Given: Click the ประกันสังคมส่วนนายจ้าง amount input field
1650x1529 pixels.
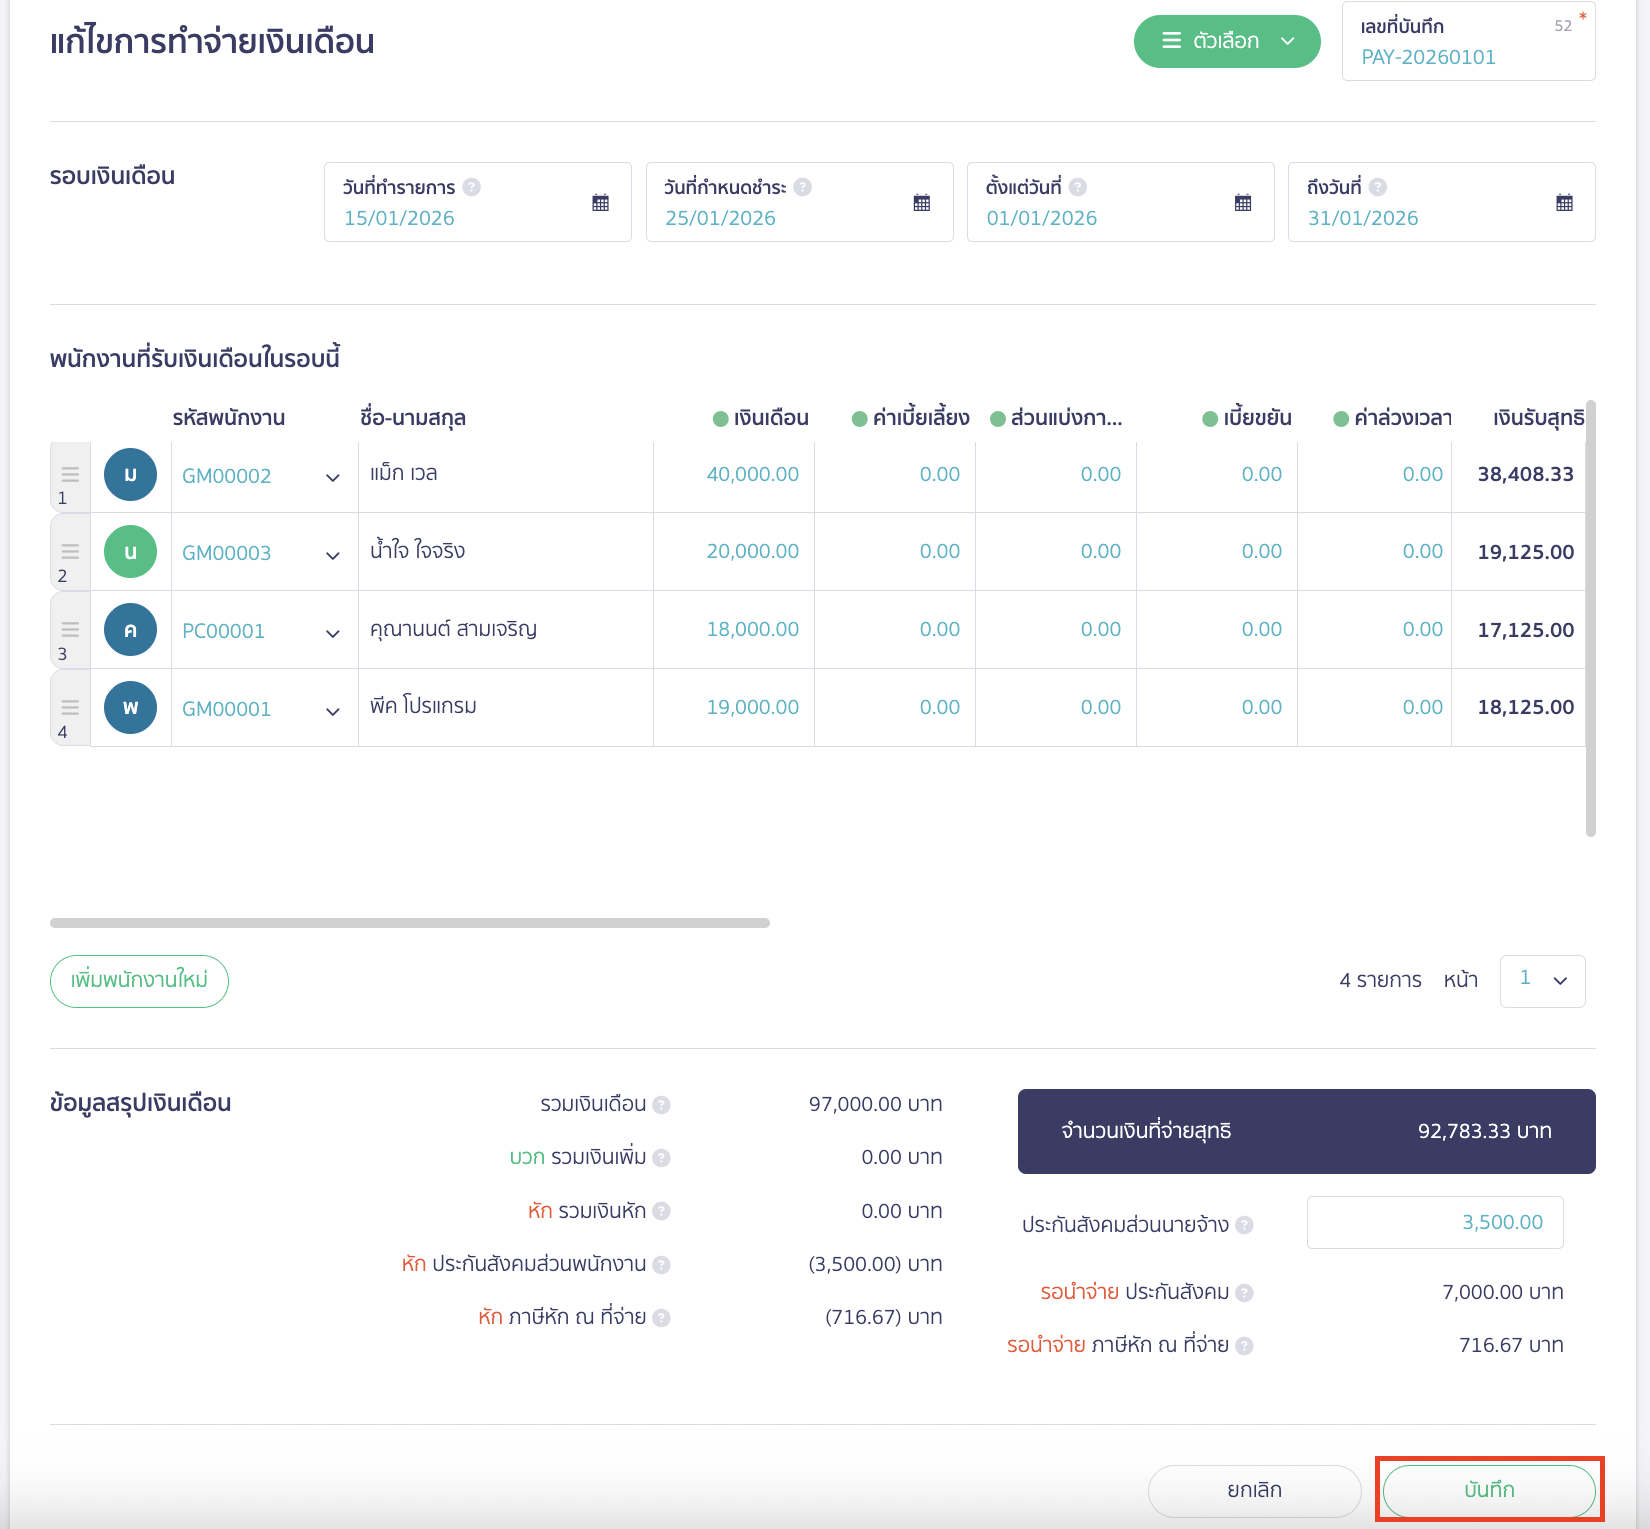Looking at the screenshot, I should [1434, 1223].
